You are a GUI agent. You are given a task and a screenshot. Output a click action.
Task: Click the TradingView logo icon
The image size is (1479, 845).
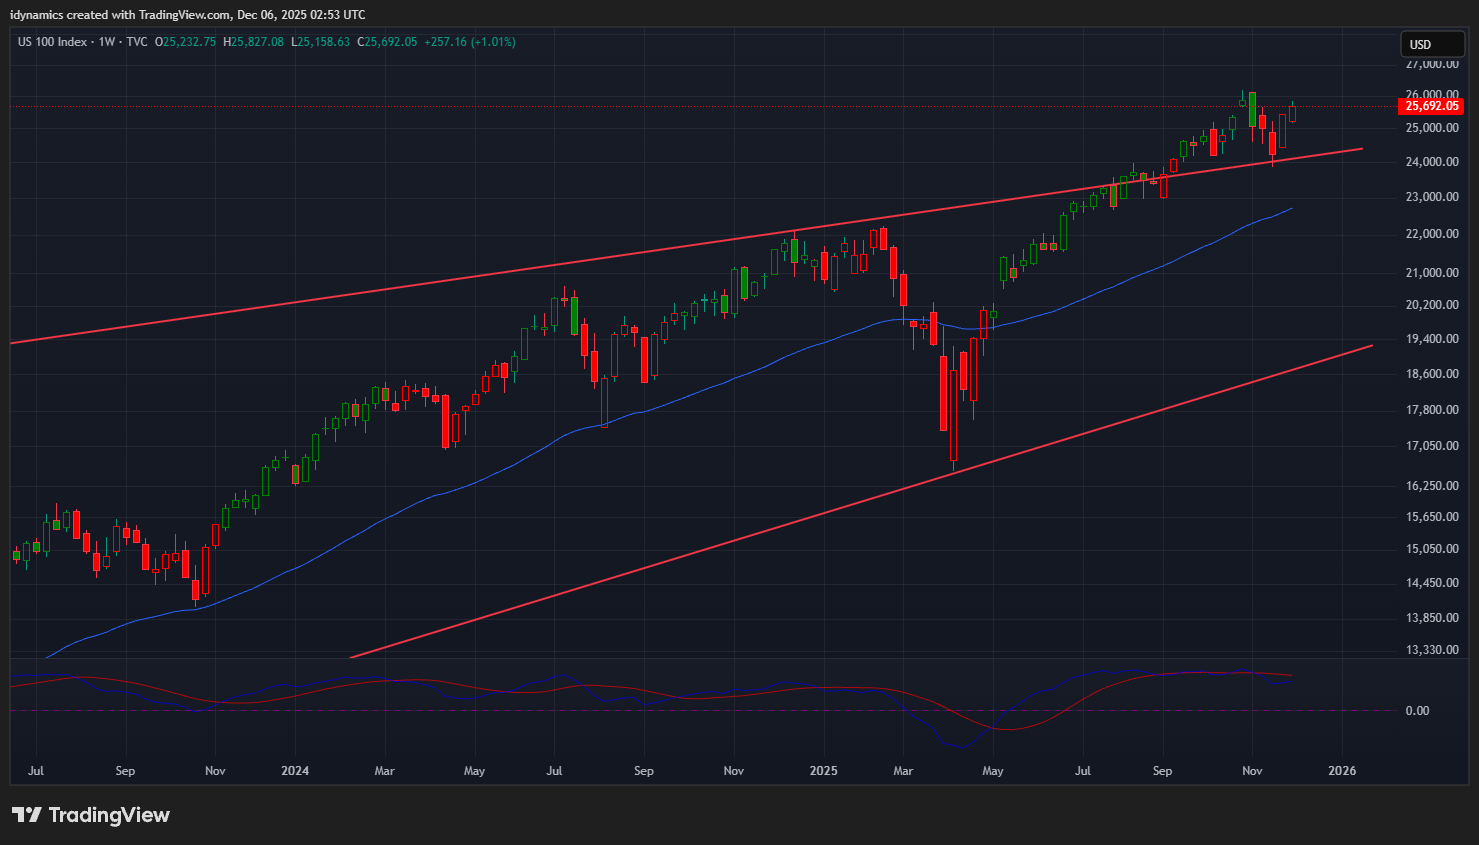click(x=27, y=815)
